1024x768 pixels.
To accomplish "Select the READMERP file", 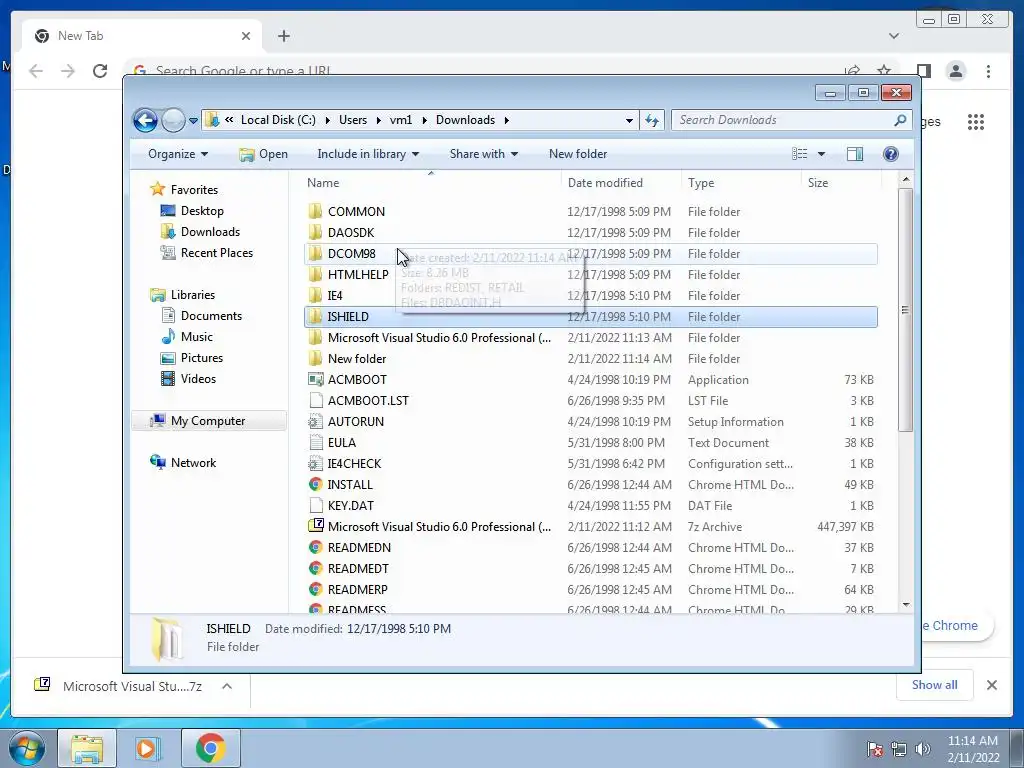I will pyautogui.click(x=357, y=590).
